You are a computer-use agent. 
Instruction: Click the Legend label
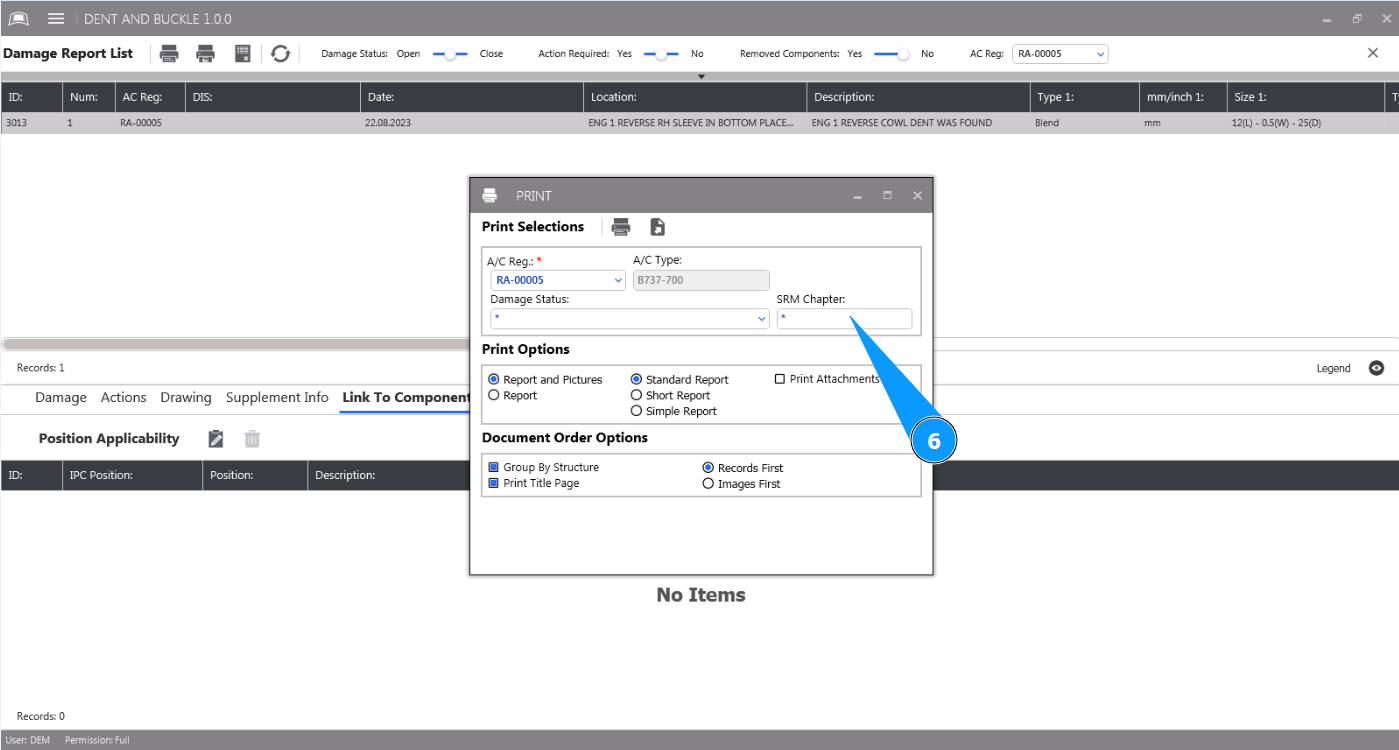click(x=1333, y=368)
